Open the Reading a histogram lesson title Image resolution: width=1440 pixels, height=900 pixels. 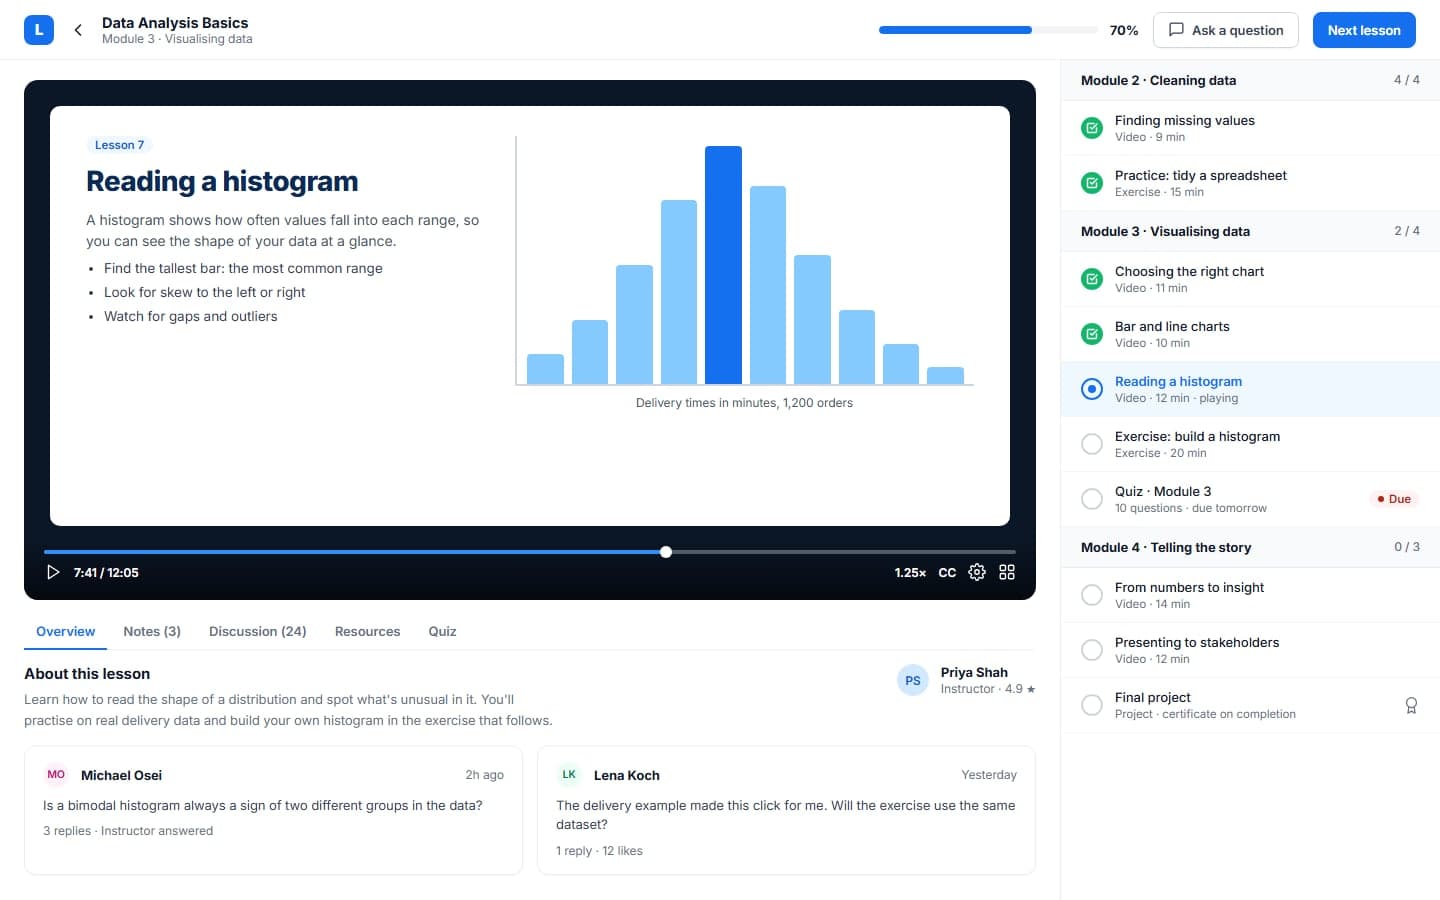click(x=1178, y=381)
